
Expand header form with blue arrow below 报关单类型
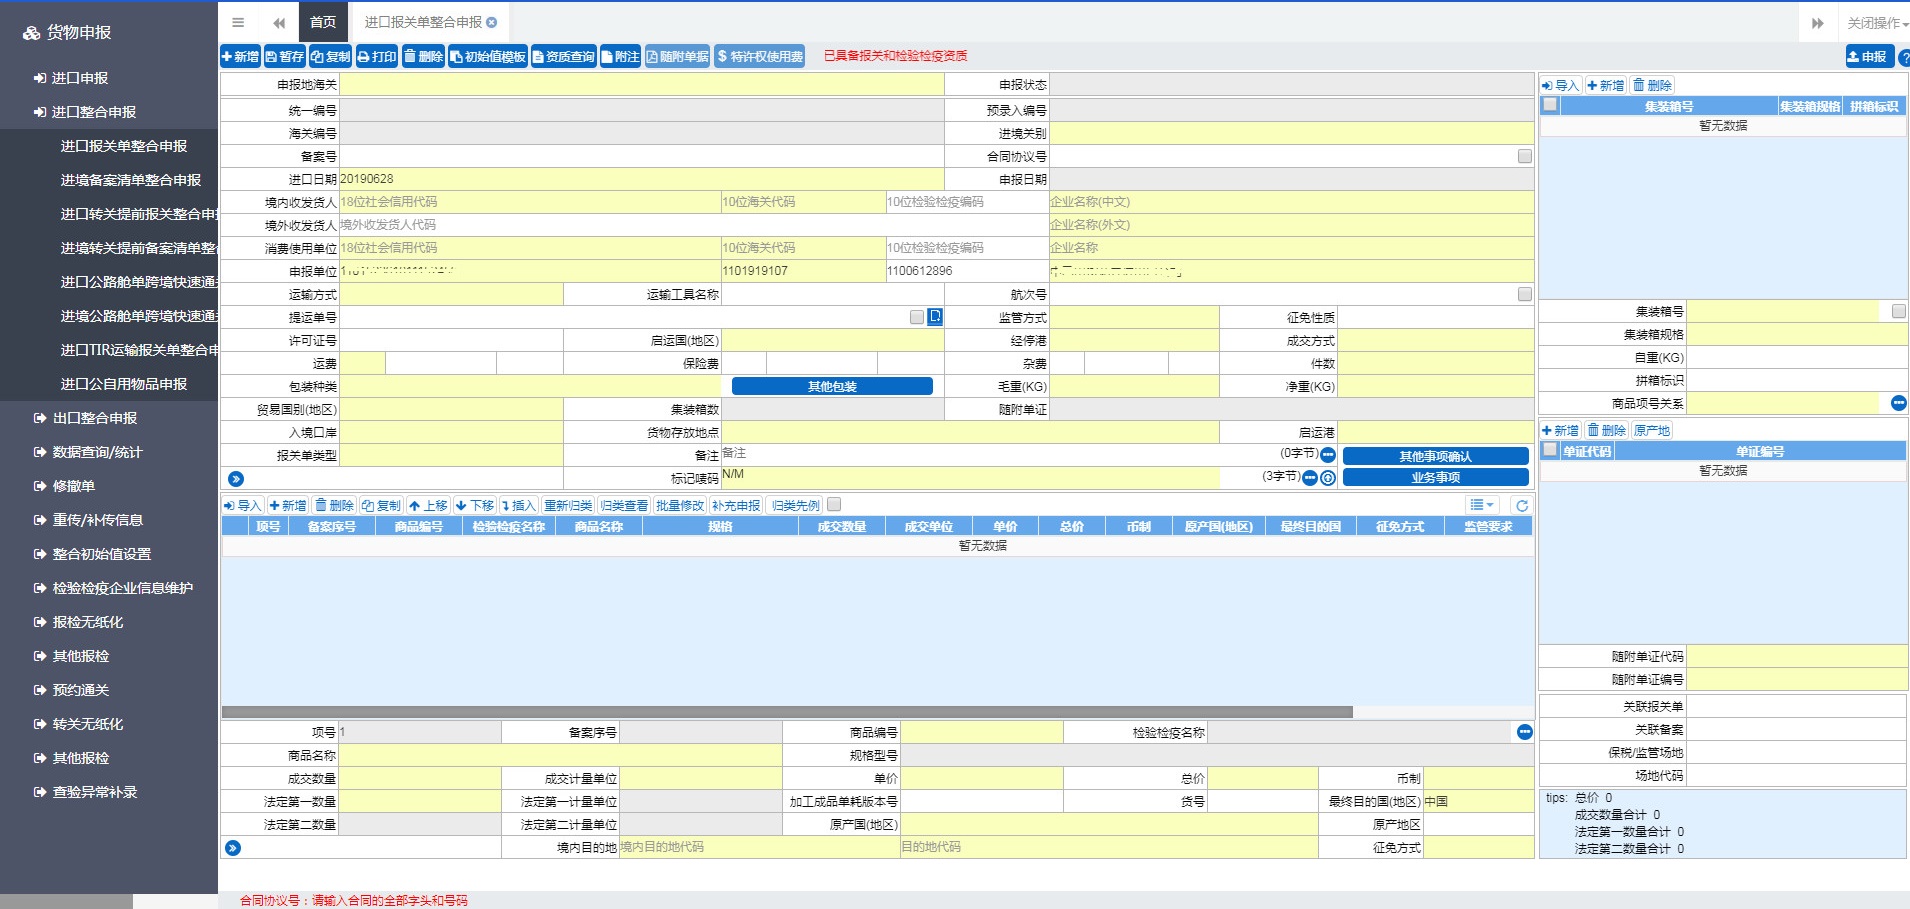236,479
